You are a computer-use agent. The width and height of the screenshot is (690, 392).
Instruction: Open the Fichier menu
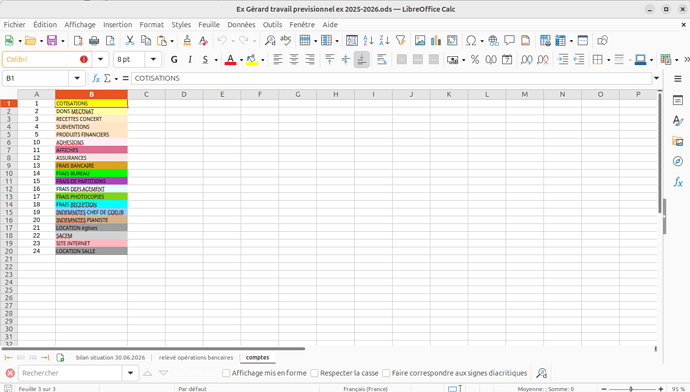point(15,25)
